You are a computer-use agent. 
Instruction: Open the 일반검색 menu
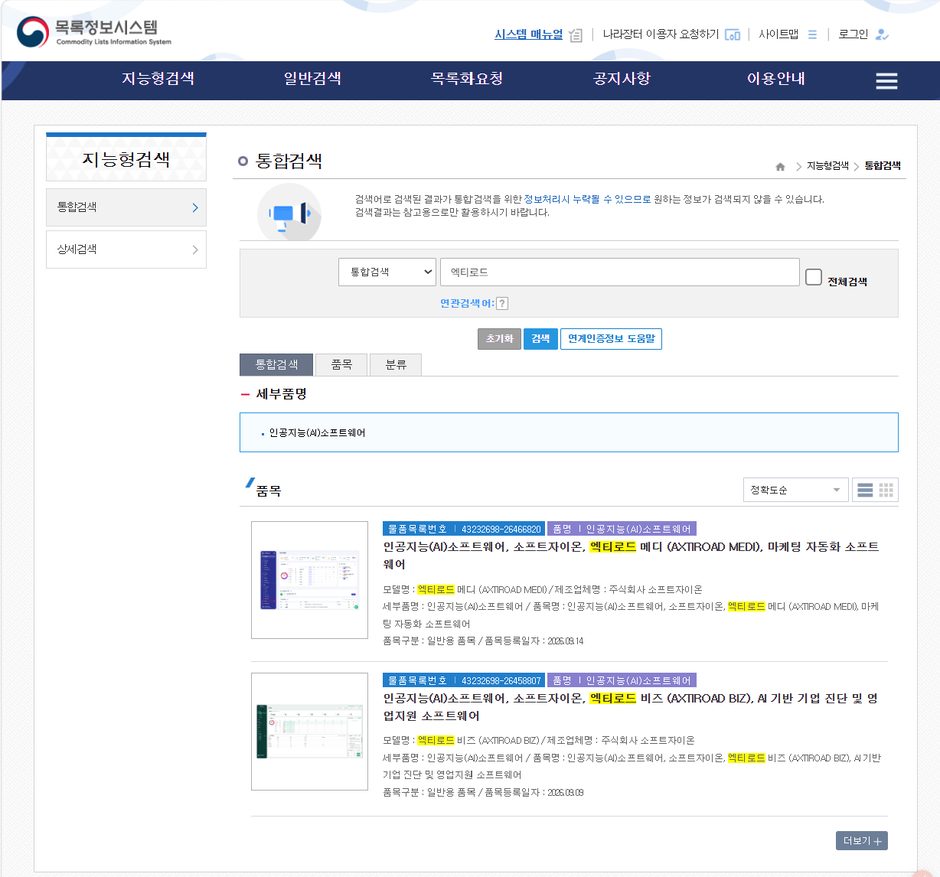pyautogui.click(x=312, y=79)
